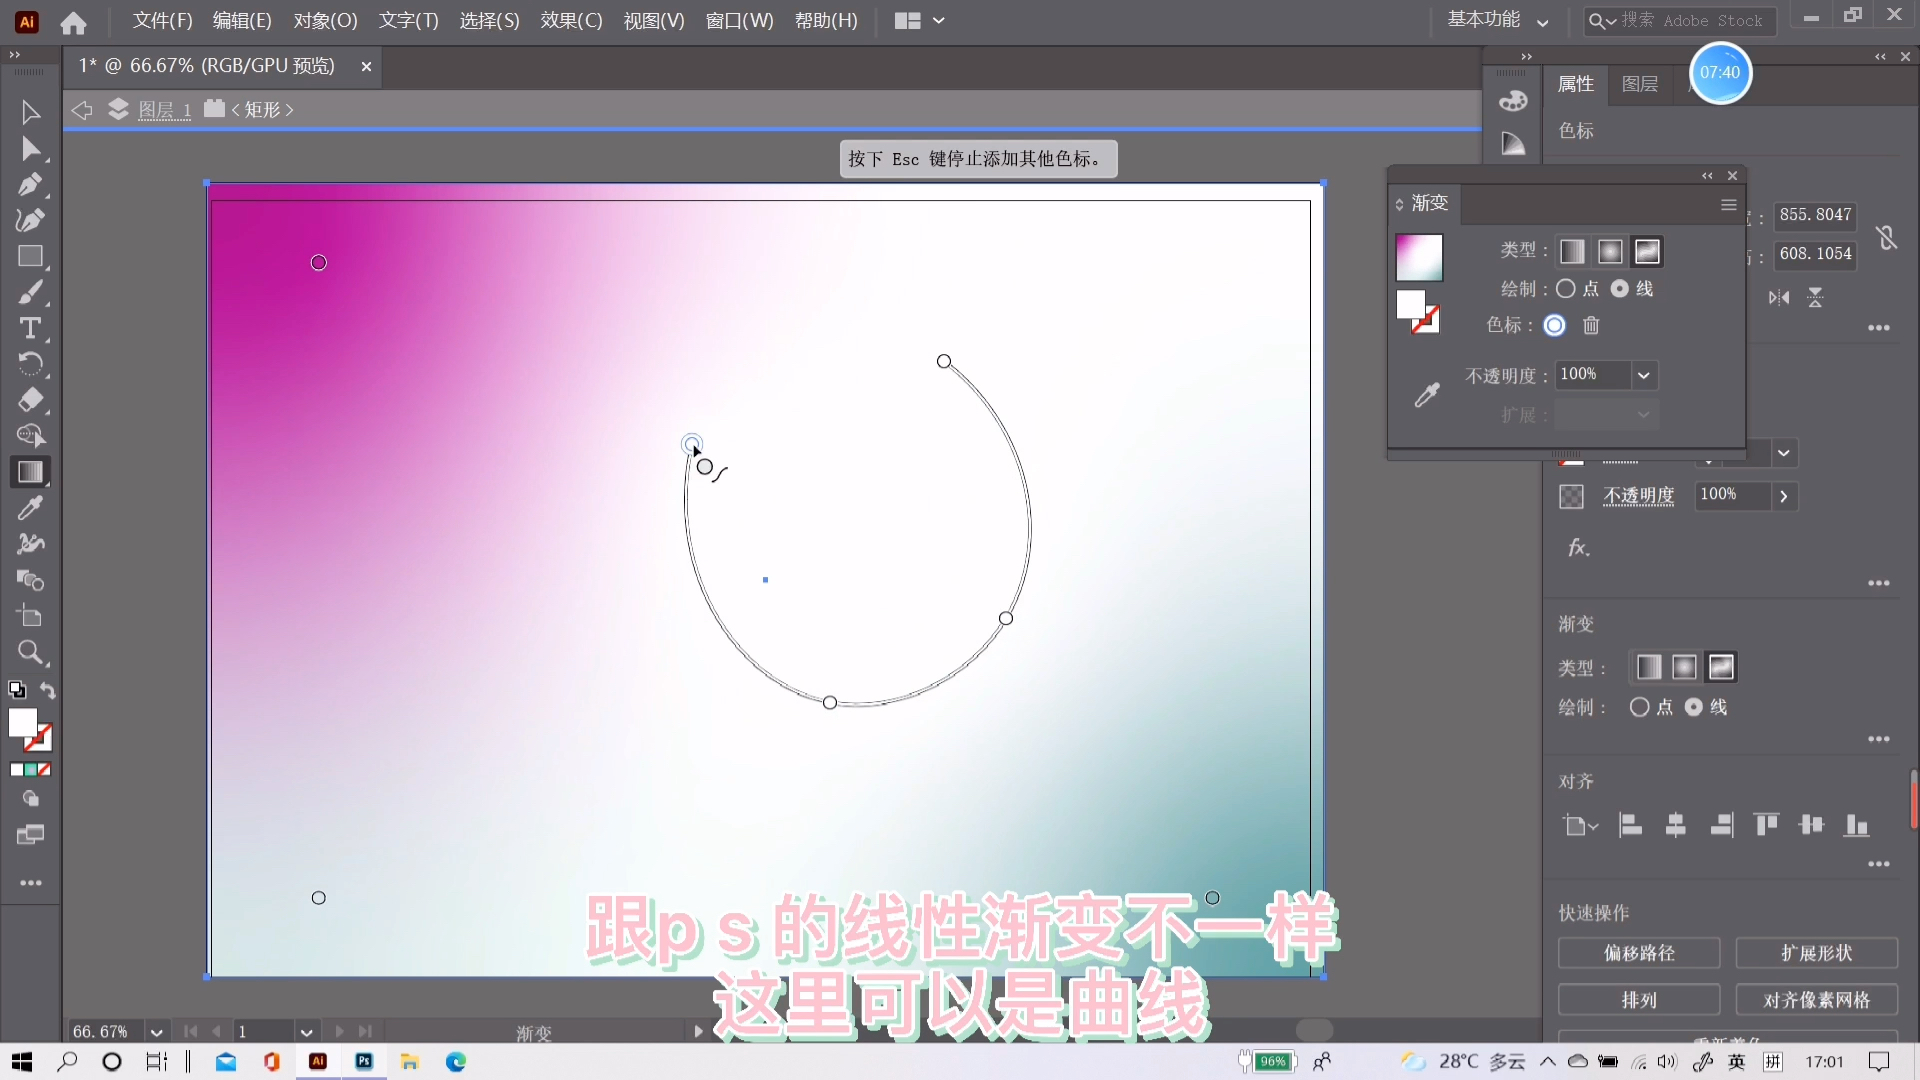The height and width of the screenshot is (1080, 1920).
Task: Choose freeform gradient type in the 渐变 panel
Action: (x=1646, y=251)
